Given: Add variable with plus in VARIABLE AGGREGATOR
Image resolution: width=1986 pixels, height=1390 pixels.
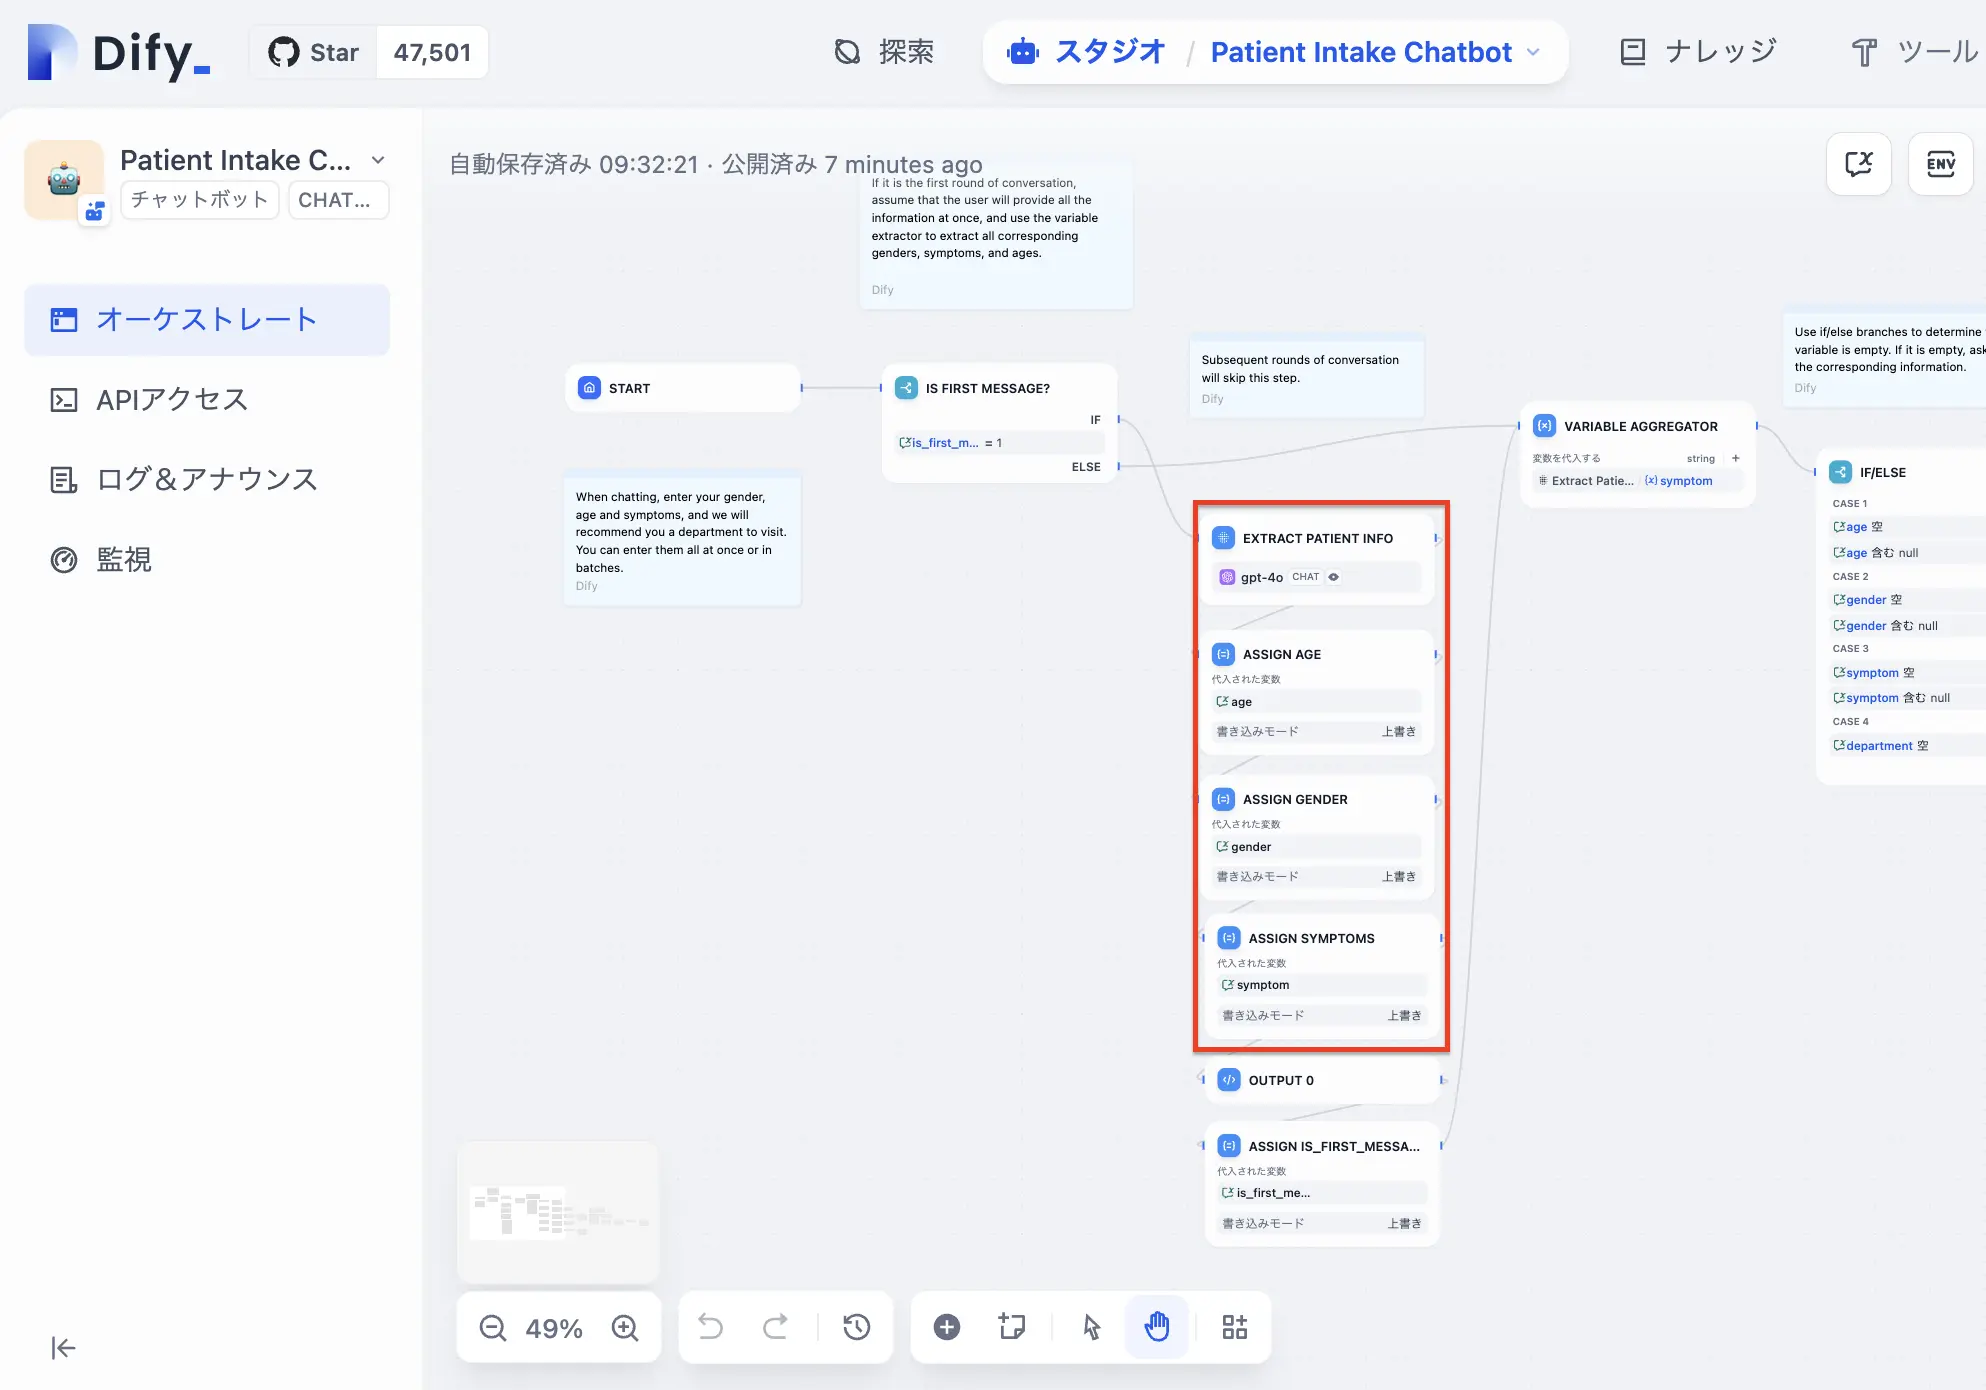Looking at the screenshot, I should pyautogui.click(x=1735, y=458).
